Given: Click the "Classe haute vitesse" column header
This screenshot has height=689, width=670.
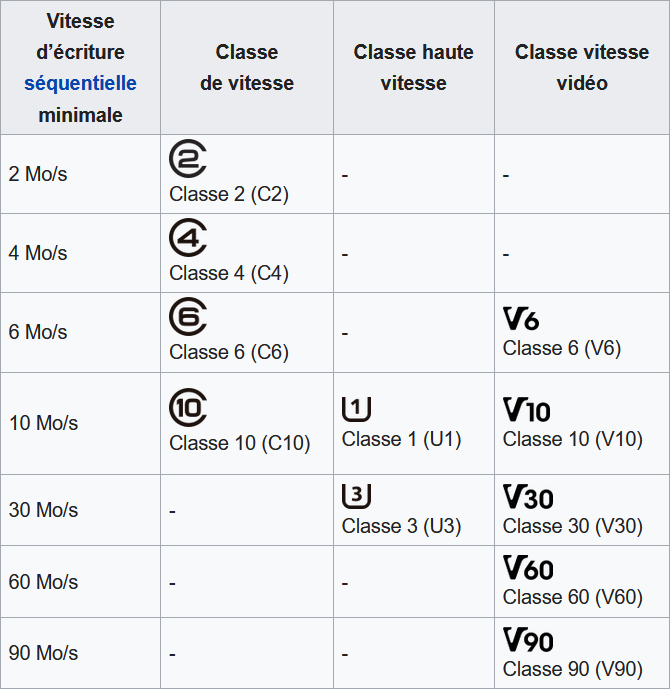Looking at the screenshot, I should point(413,68).
